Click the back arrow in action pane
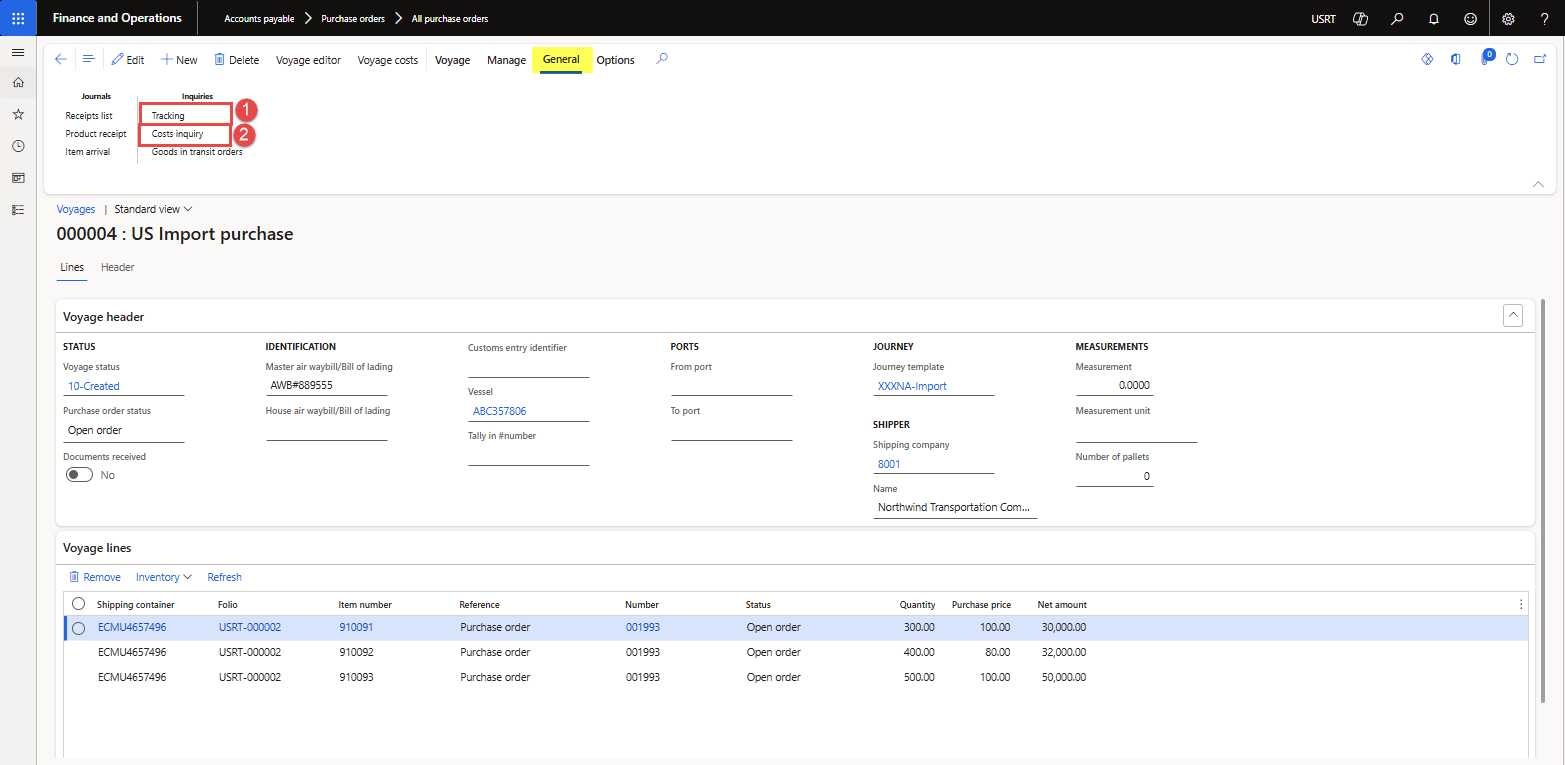The width and height of the screenshot is (1565, 765). click(61, 60)
